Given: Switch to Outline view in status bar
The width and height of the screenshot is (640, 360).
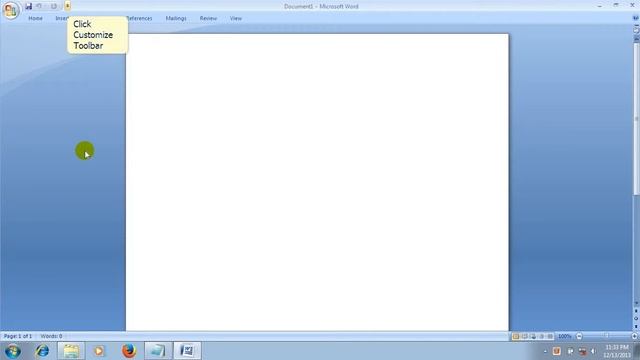Looking at the screenshot, I should tap(542, 336).
